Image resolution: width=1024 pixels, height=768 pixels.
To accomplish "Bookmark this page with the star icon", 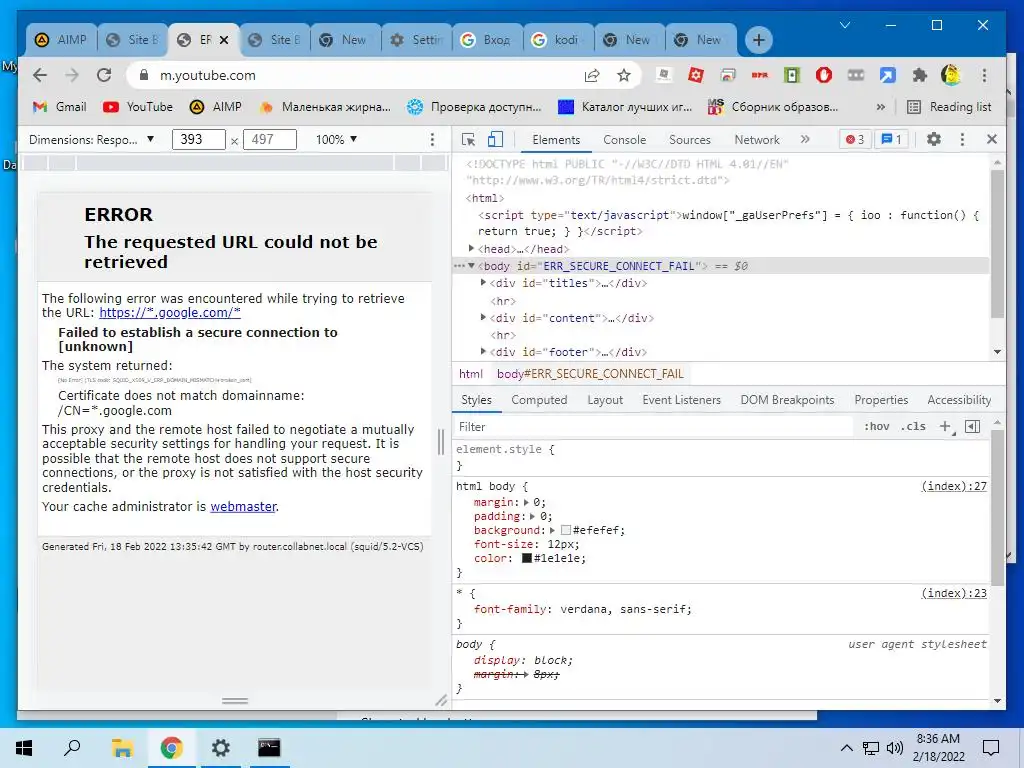I will (624, 75).
